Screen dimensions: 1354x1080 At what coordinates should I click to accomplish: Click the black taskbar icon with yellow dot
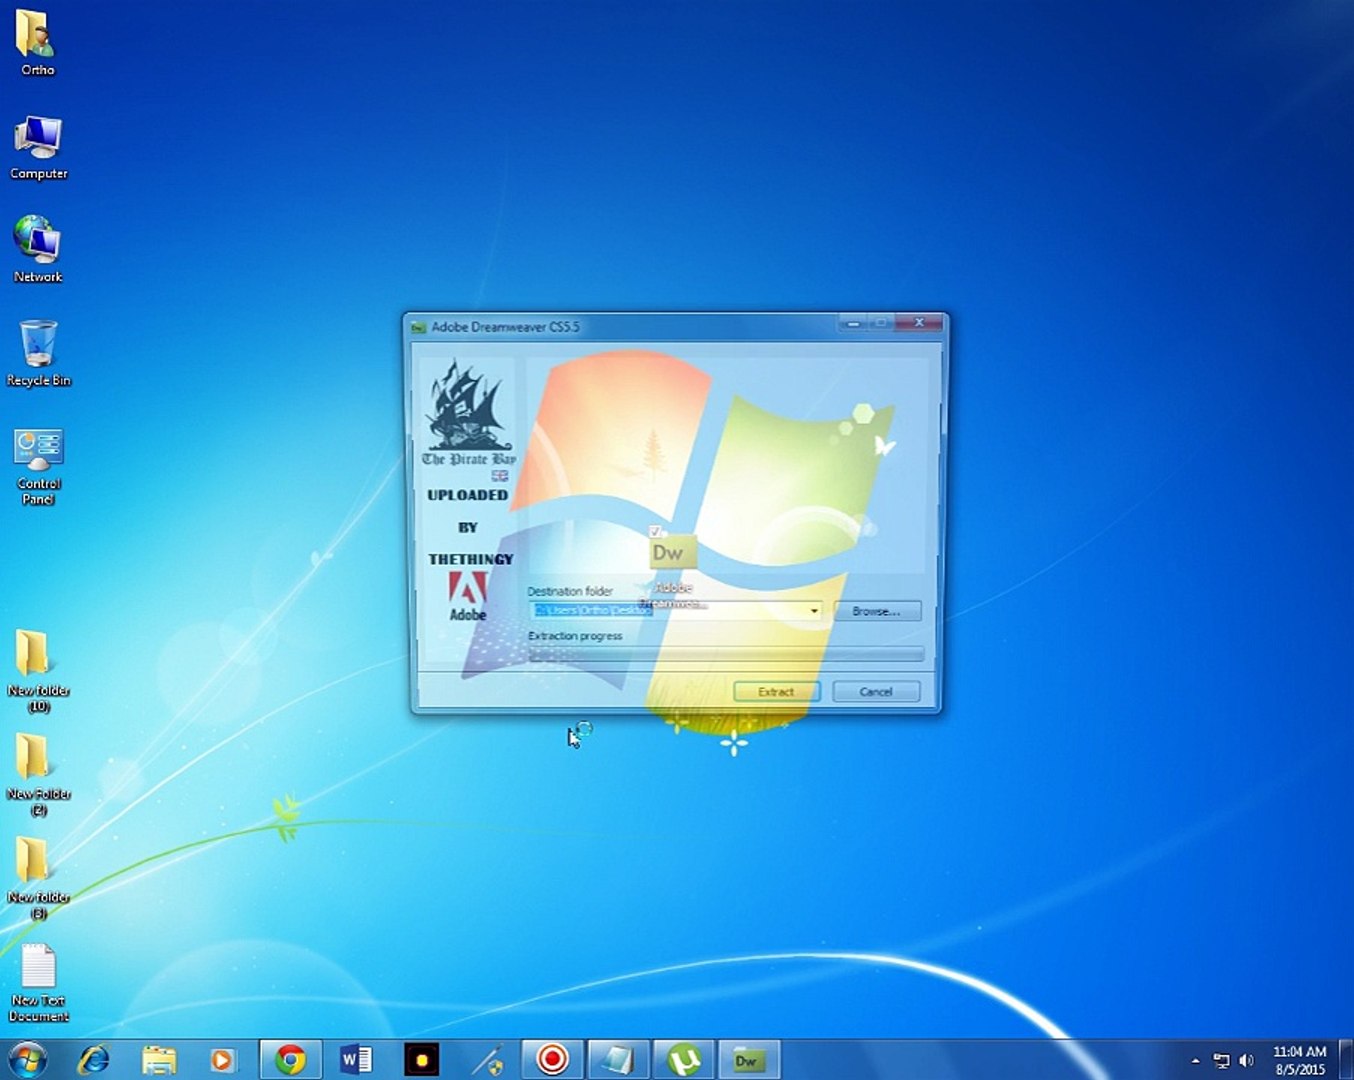[x=421, y=1059]
